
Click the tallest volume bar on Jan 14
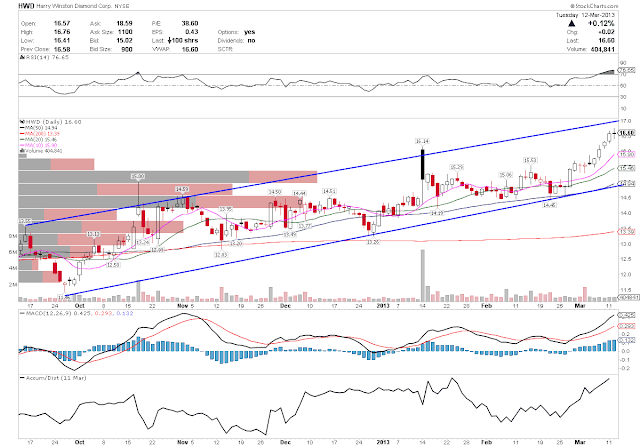pos(422,275)
